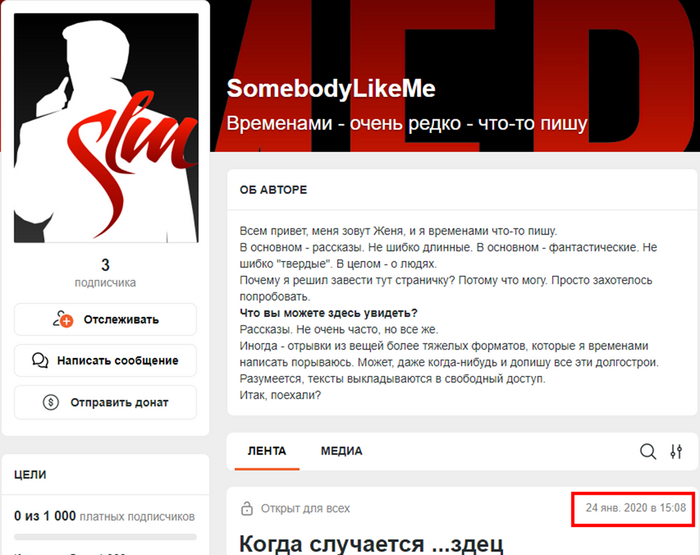Click the dollar coin donate icon
This screenshot has height=555, width=700.
50,402
